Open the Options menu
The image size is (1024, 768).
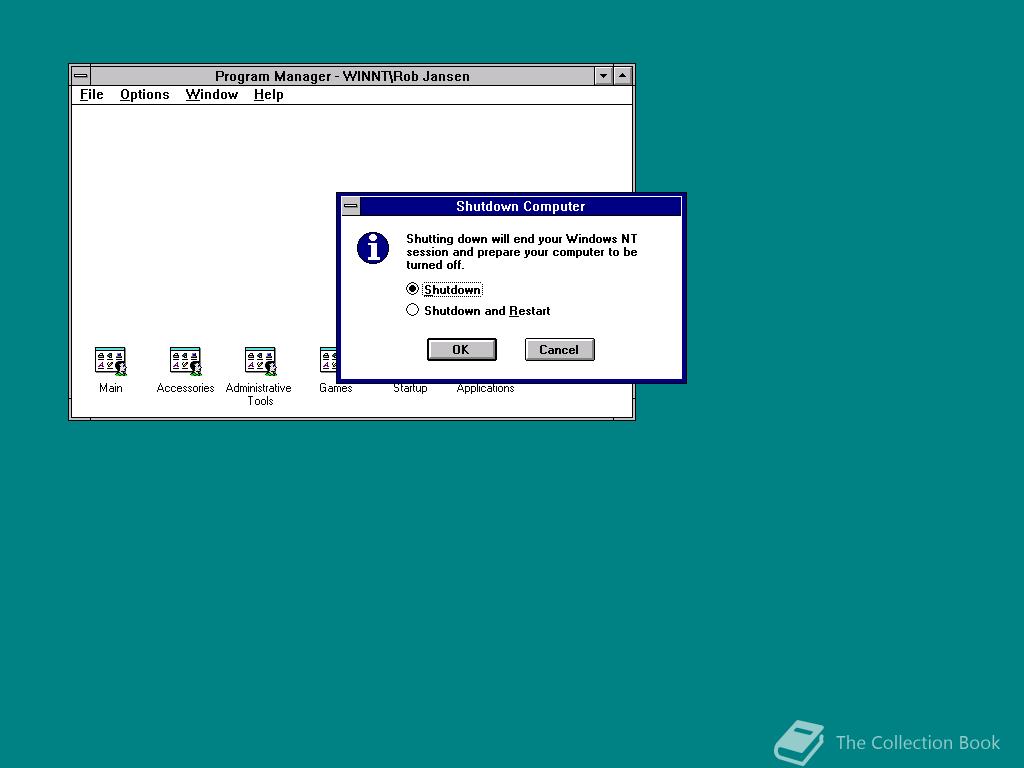[x=144, y=95]
